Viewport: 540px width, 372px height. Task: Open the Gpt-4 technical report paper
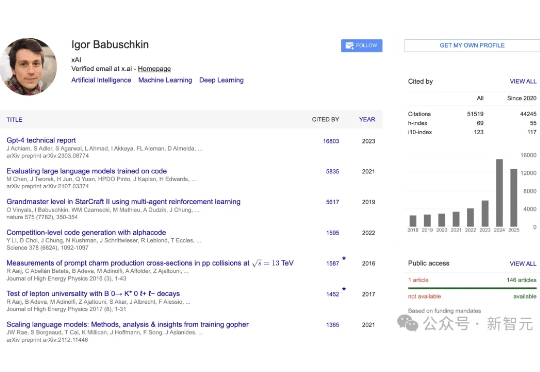click(x=41, y=141)
